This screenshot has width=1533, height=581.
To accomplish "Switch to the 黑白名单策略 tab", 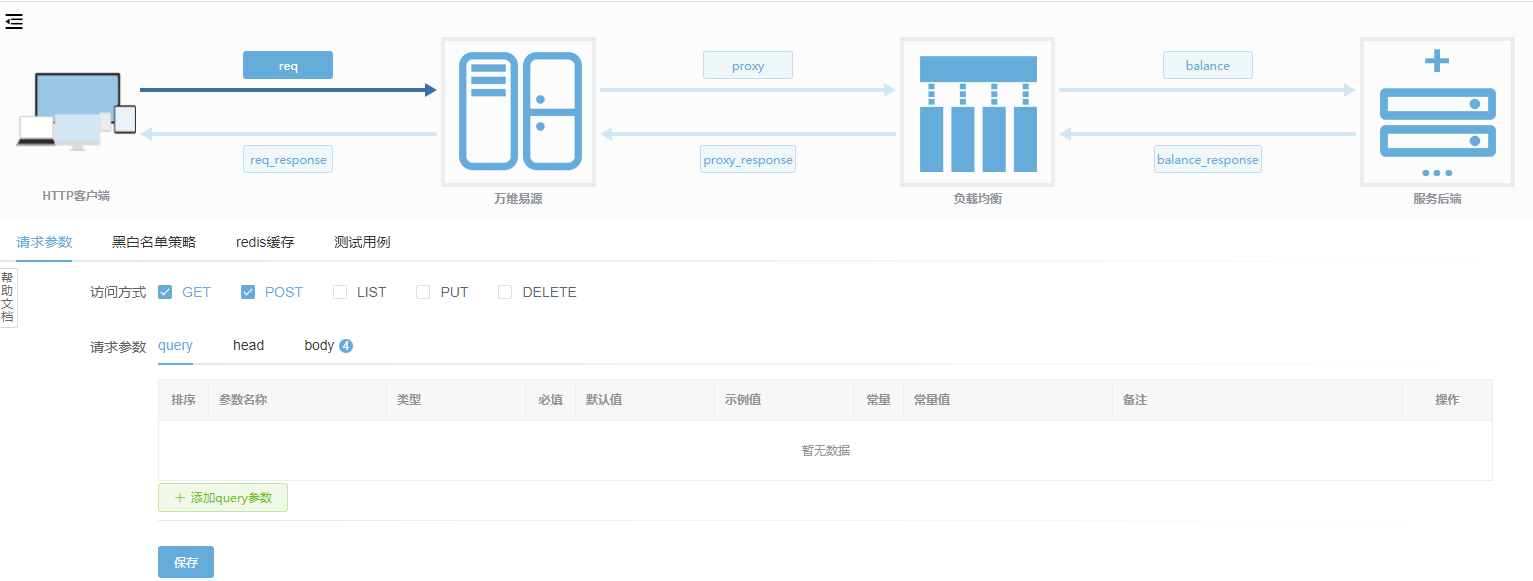I will click(x=154, y=242).
